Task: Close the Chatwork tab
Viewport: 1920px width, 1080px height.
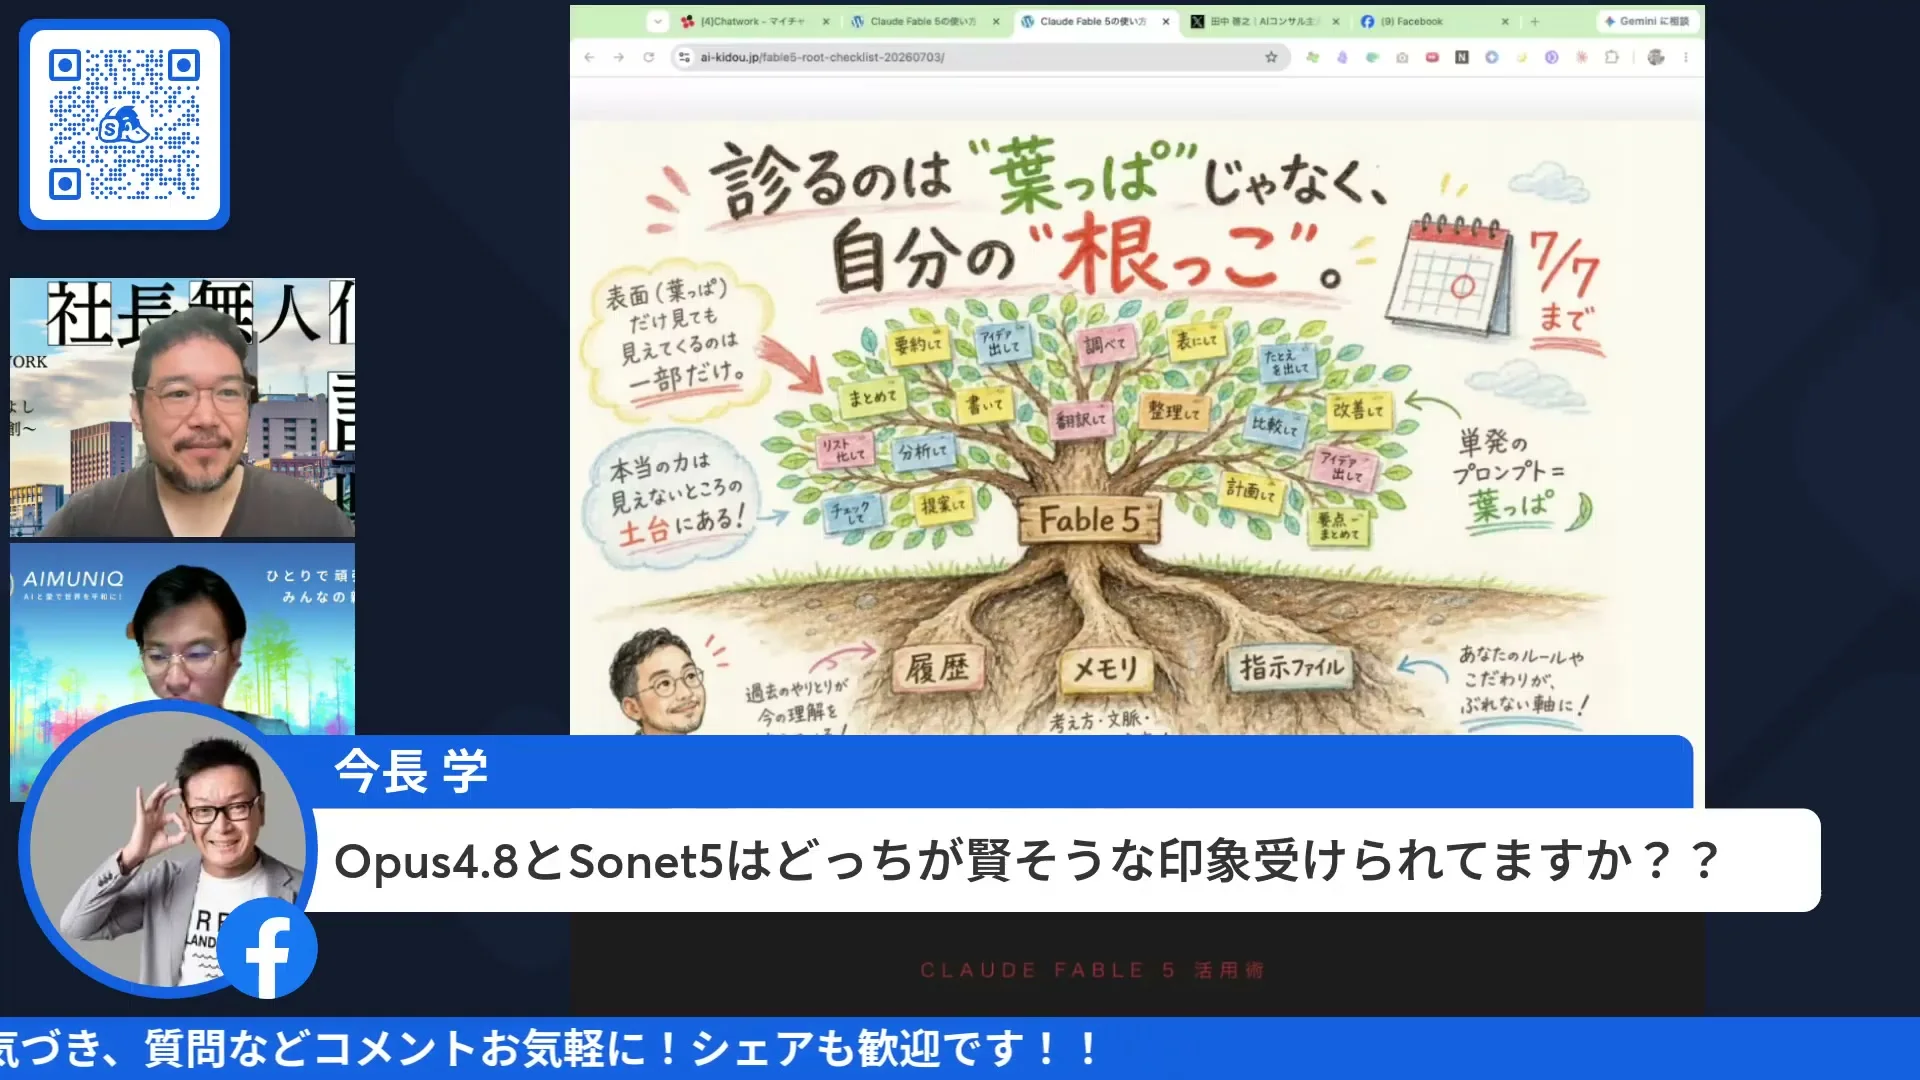Action: 826,21
